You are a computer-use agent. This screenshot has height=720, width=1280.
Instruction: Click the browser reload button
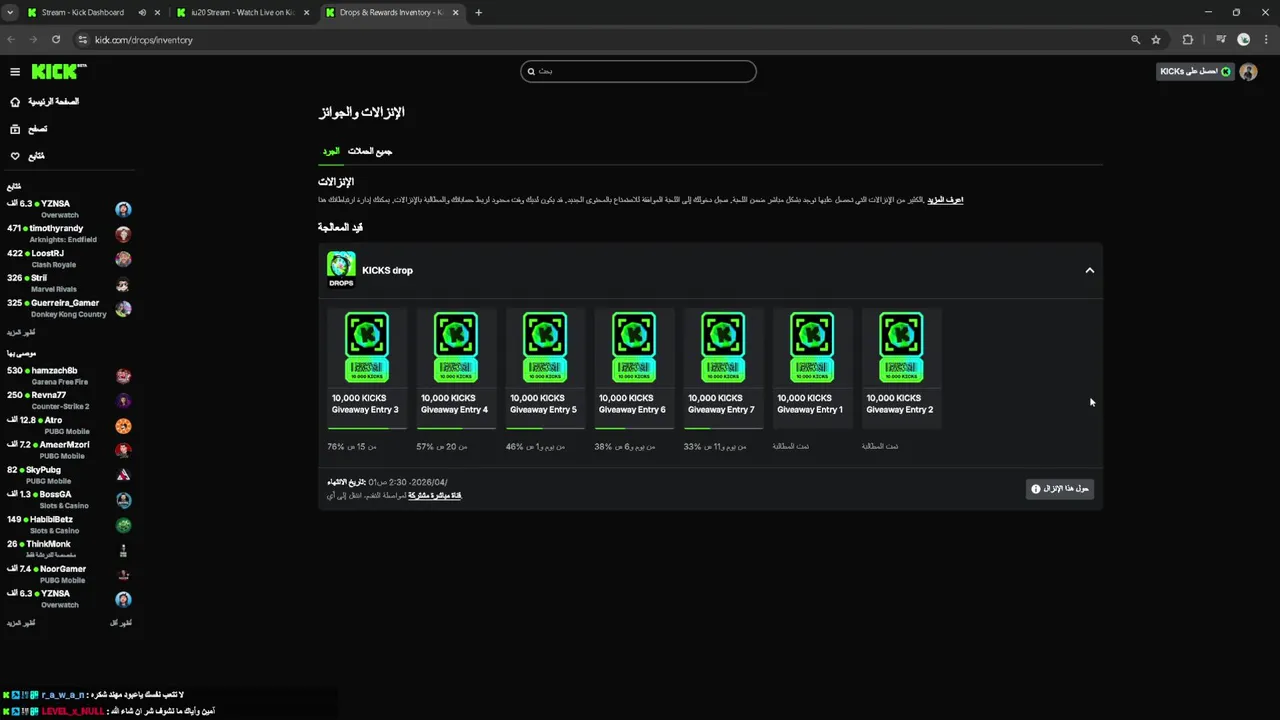pos(56,40)
